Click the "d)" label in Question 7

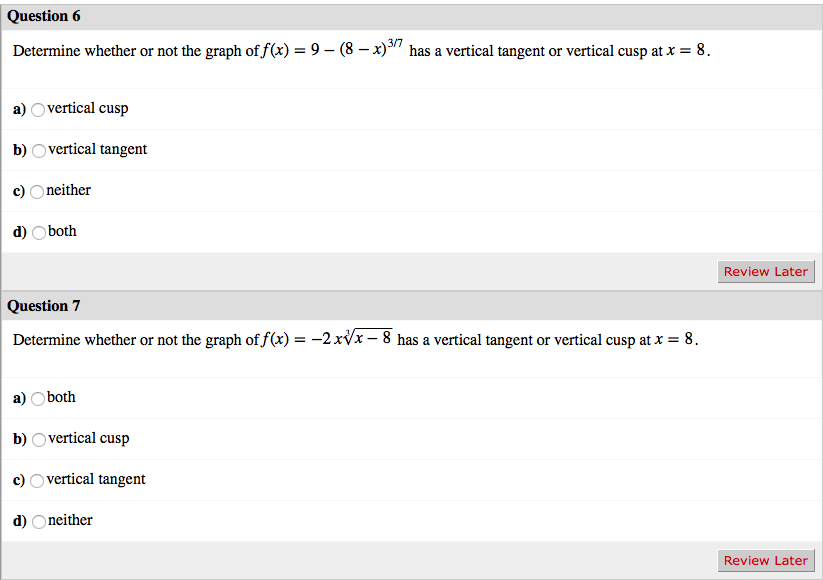(18, 520)
